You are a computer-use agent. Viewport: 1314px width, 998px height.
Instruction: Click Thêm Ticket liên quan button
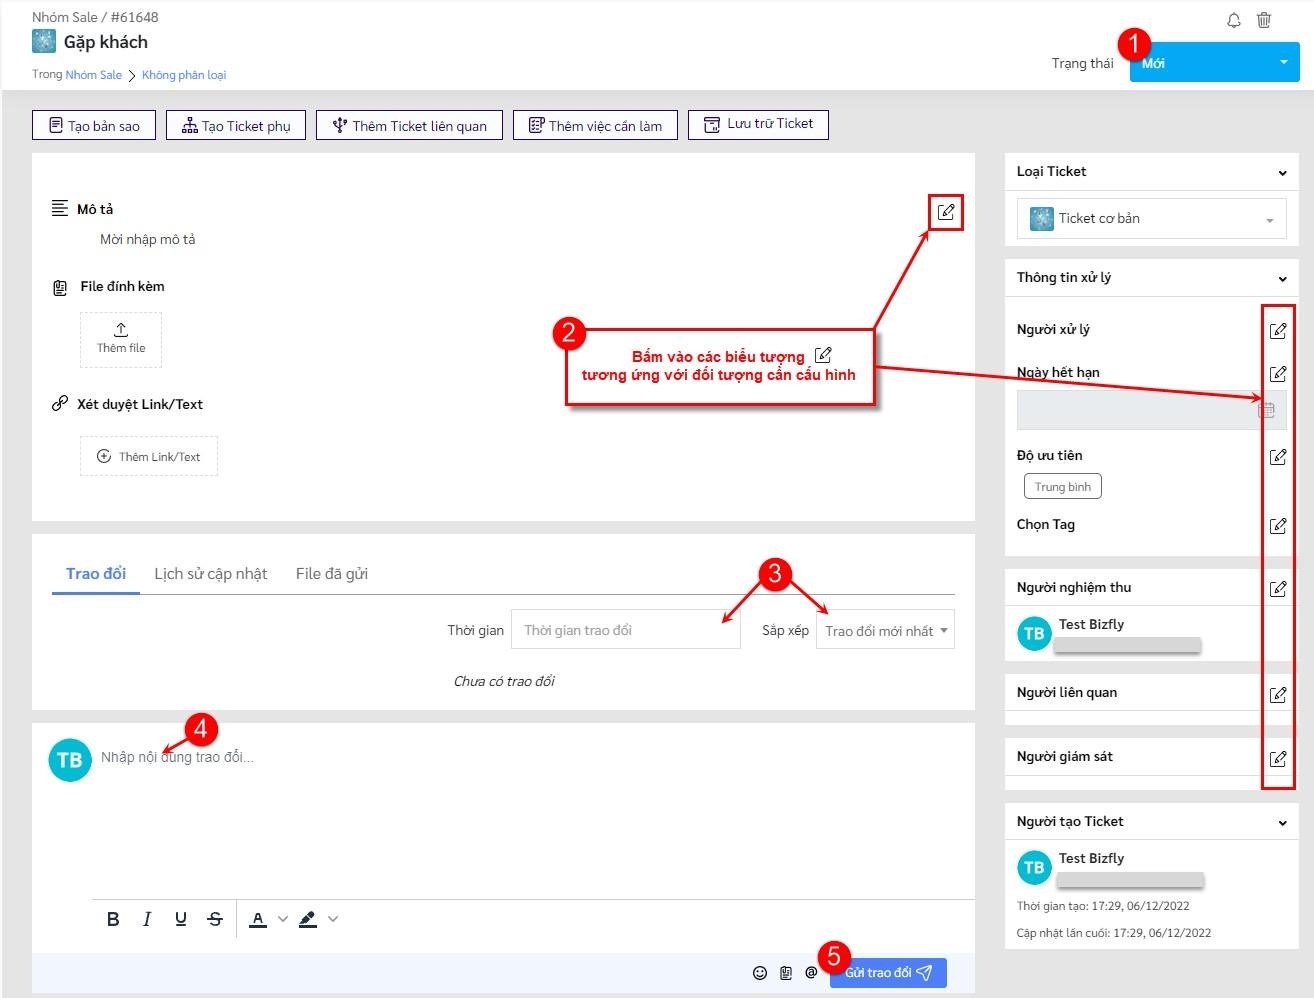tap(409, 125)
